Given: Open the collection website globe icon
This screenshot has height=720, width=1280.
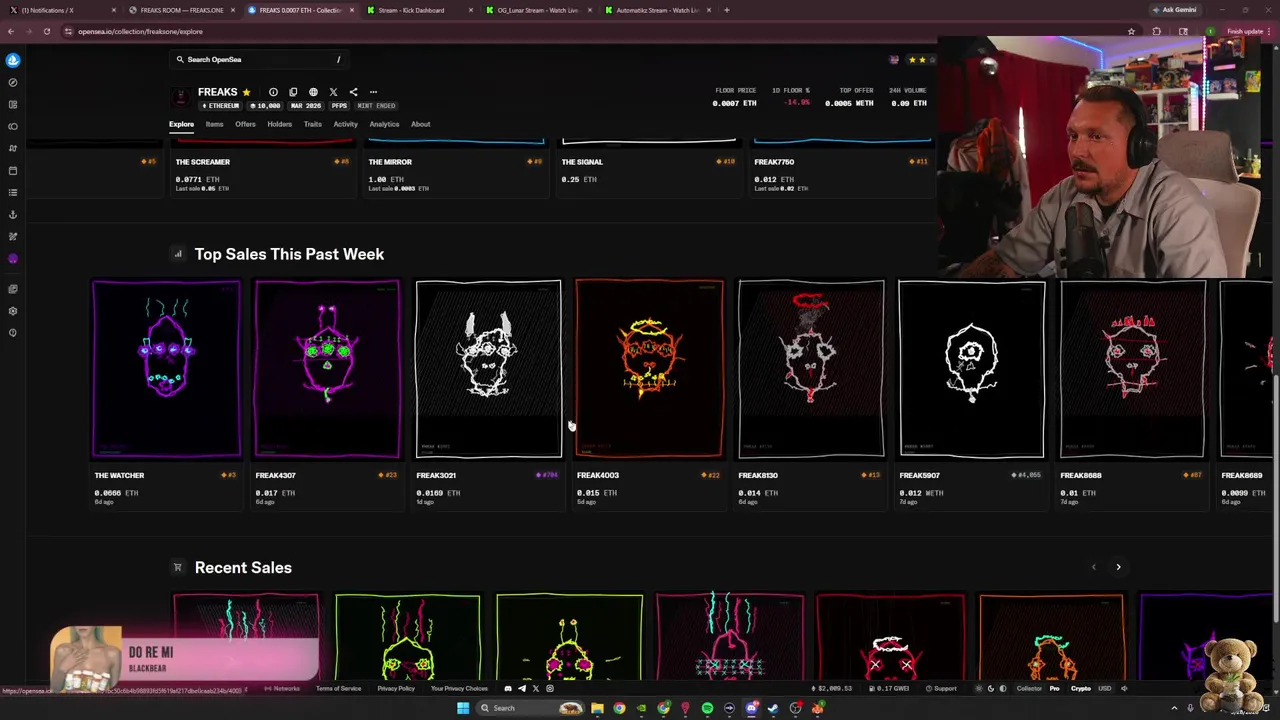Looking at the screenshot, I should click(313, 92).
